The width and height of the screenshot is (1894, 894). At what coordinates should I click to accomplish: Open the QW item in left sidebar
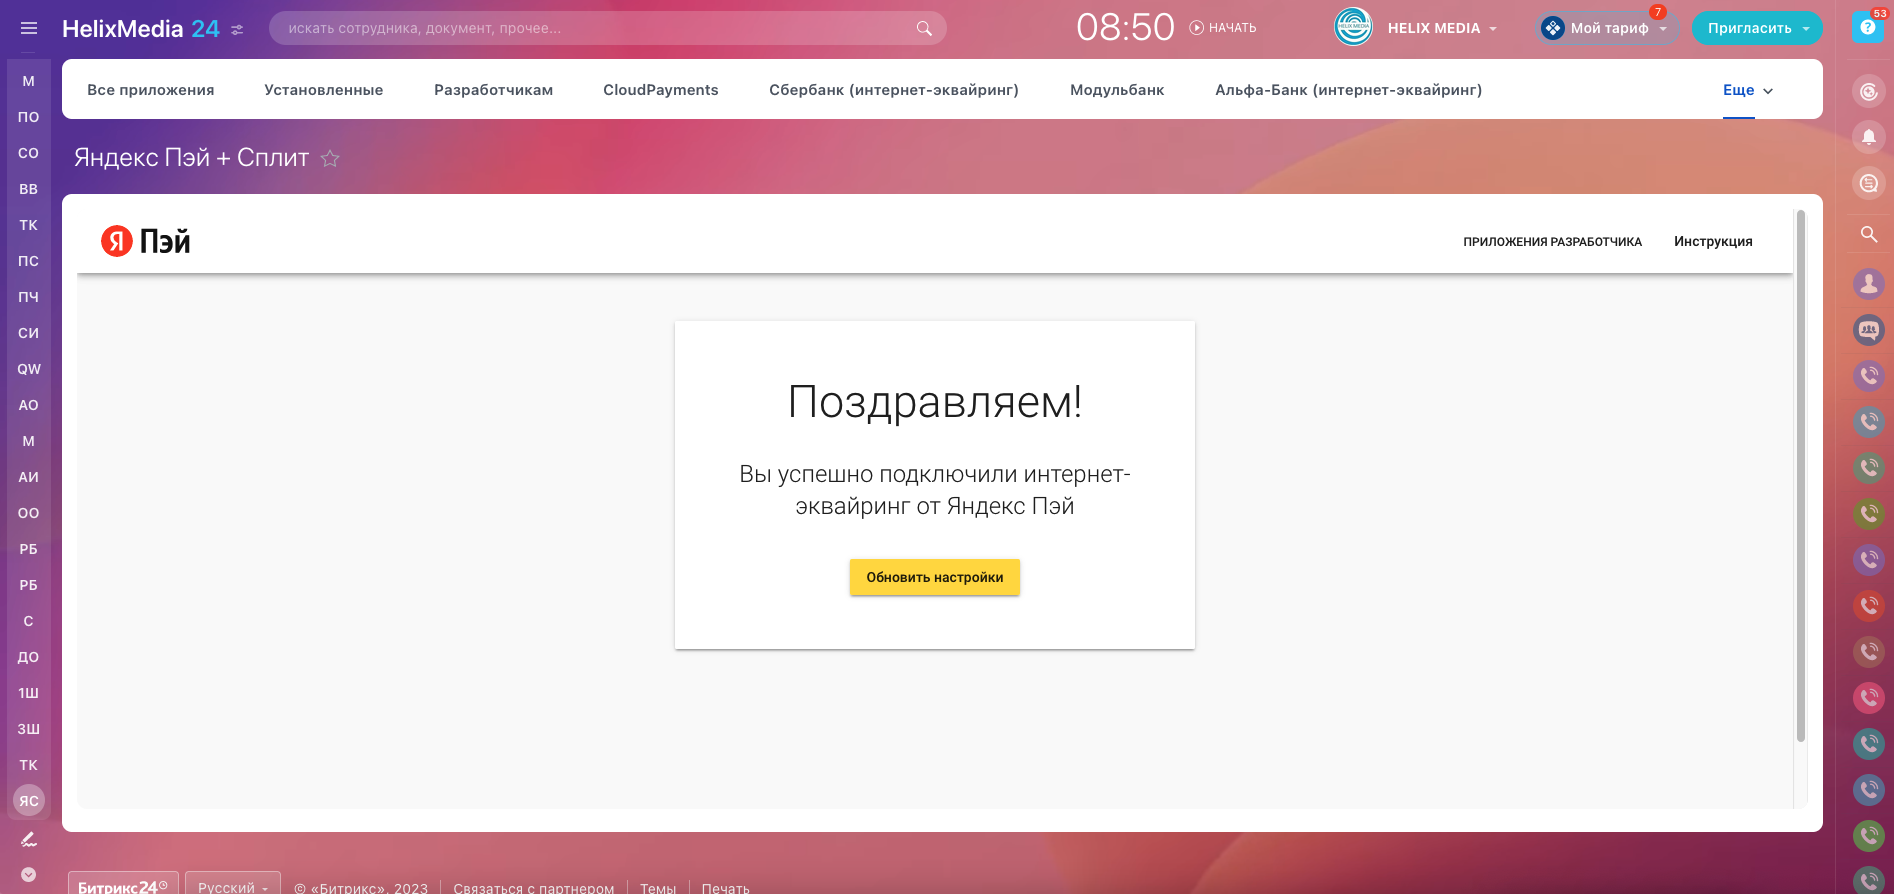coord(28,369)
